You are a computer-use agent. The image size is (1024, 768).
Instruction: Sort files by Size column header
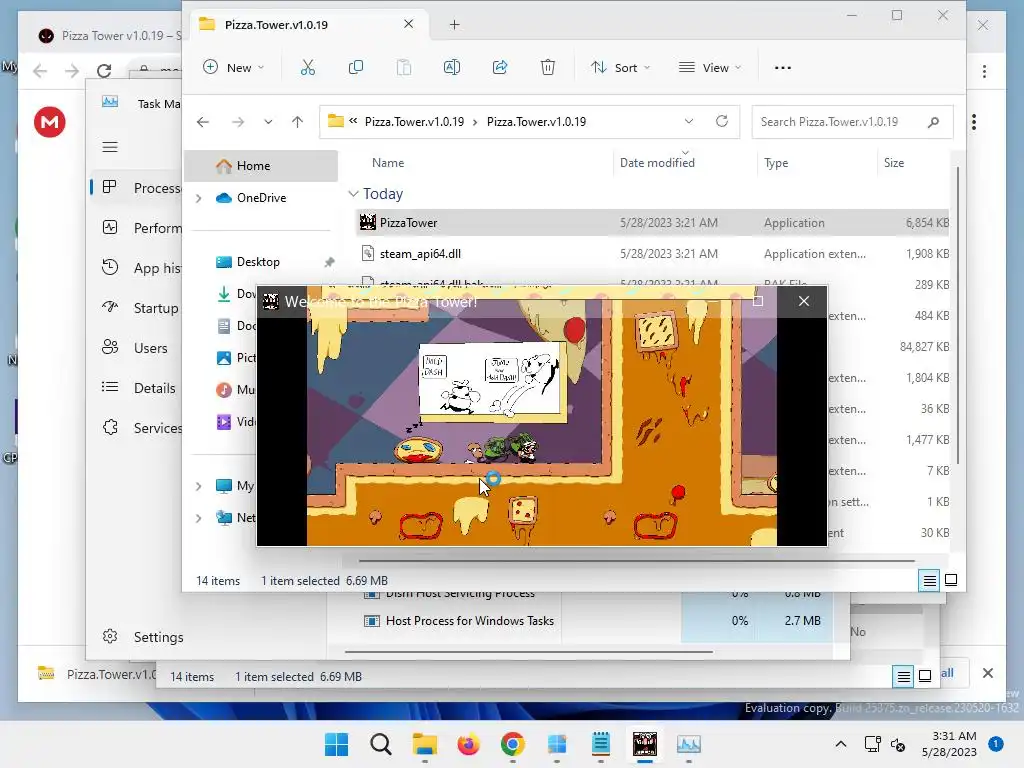pyautogui.click(x=893, y=163)
